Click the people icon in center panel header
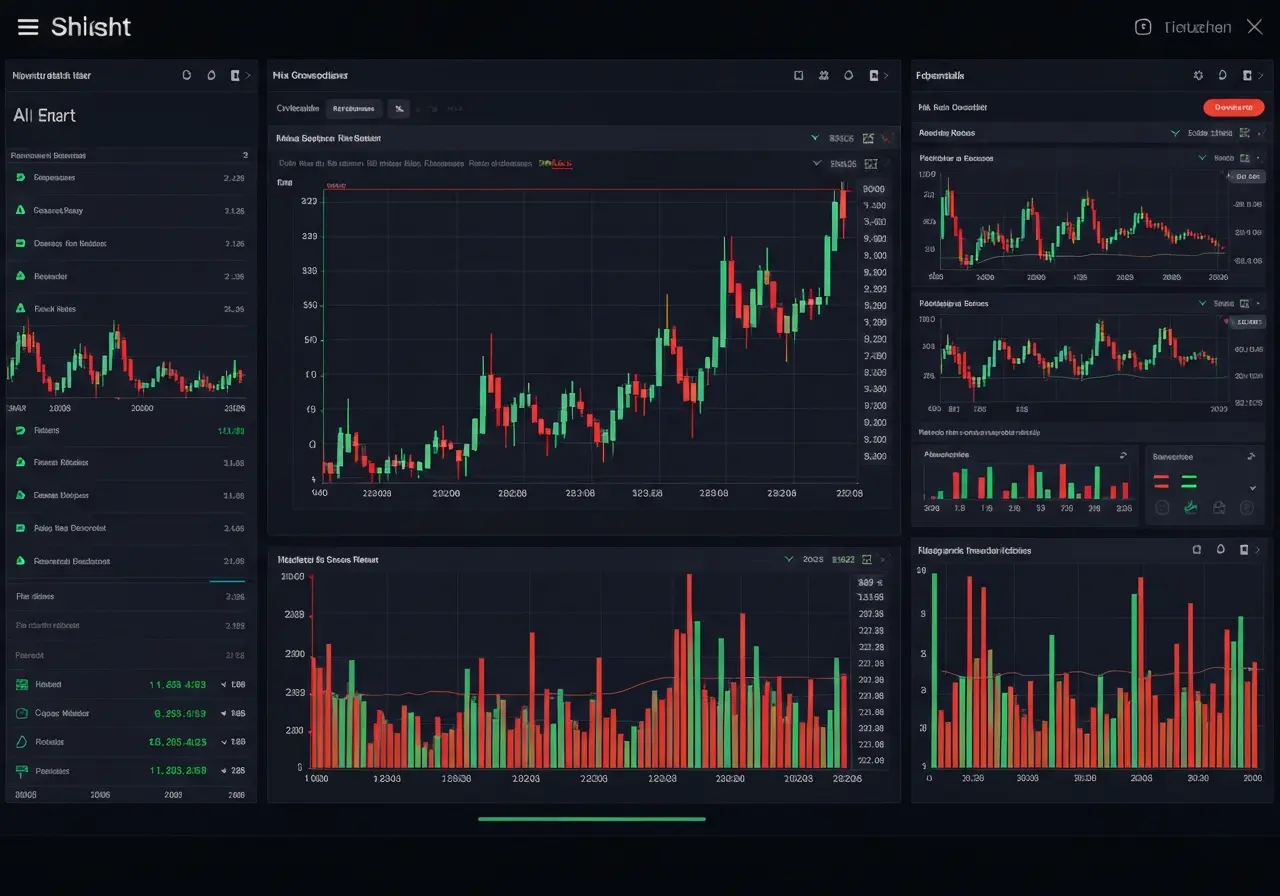 click(x=823, y=75)
